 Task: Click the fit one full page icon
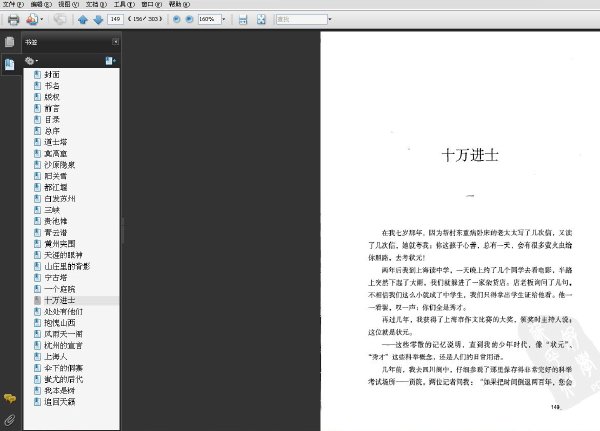coord(261,20)
